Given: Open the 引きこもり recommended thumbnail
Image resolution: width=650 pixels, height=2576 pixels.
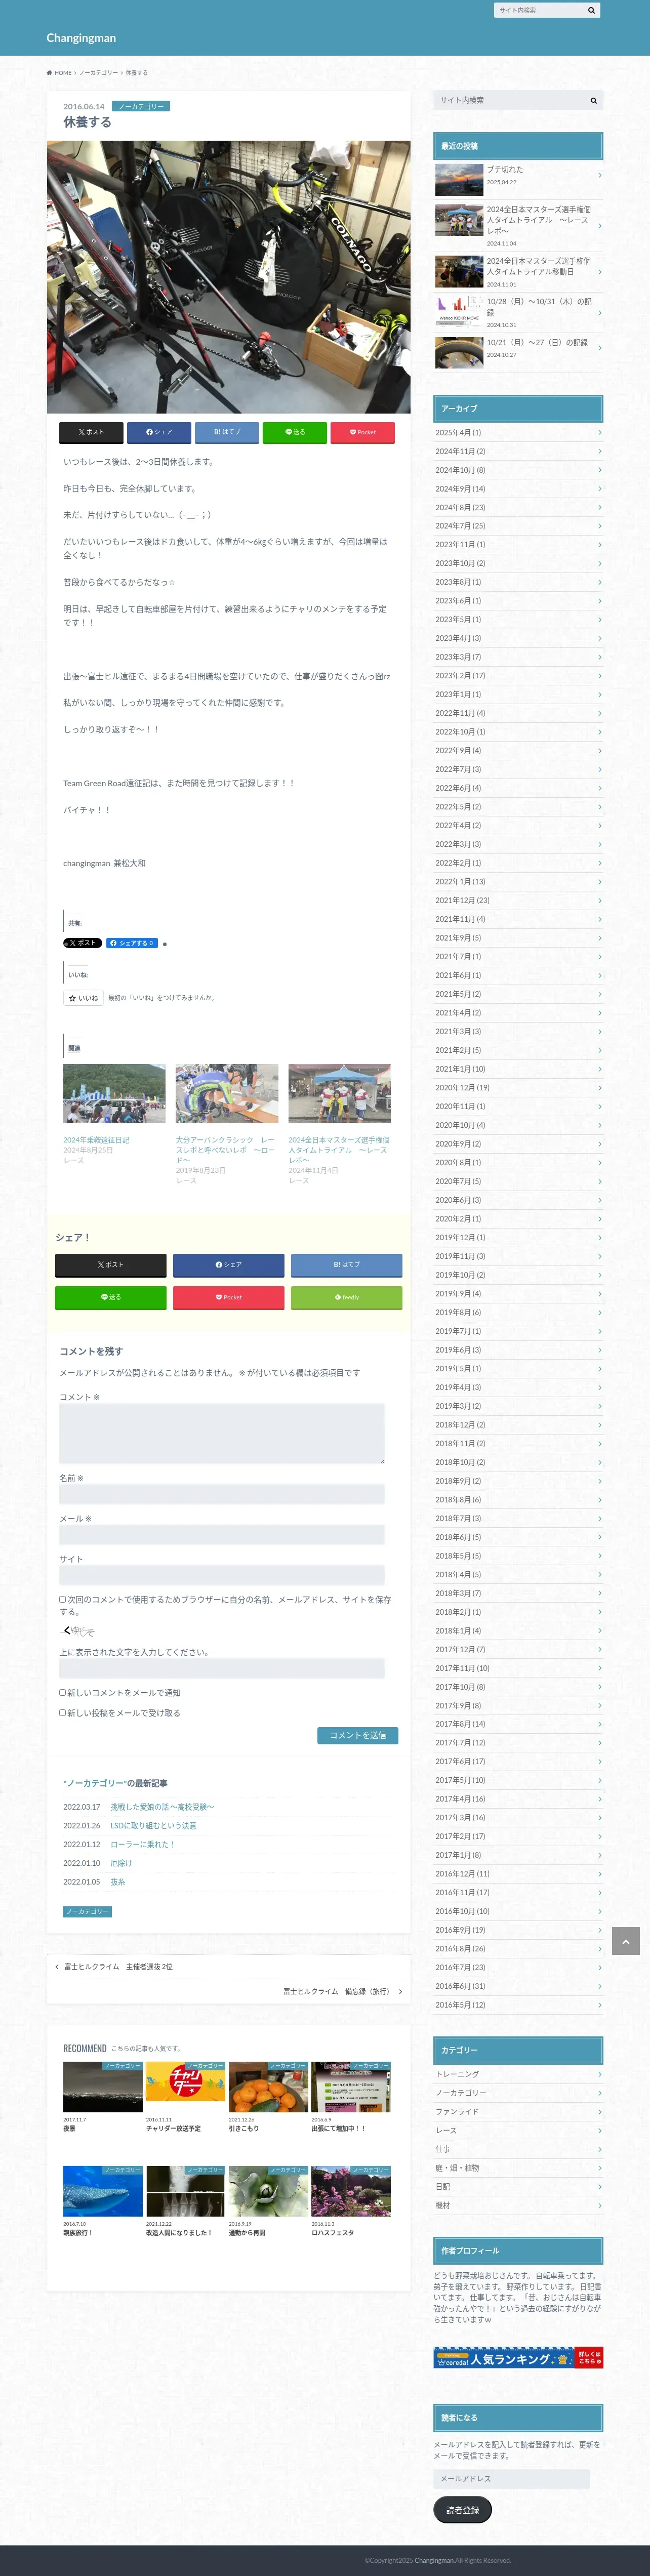Looking at the screenshot, I should click(268, 2086).
